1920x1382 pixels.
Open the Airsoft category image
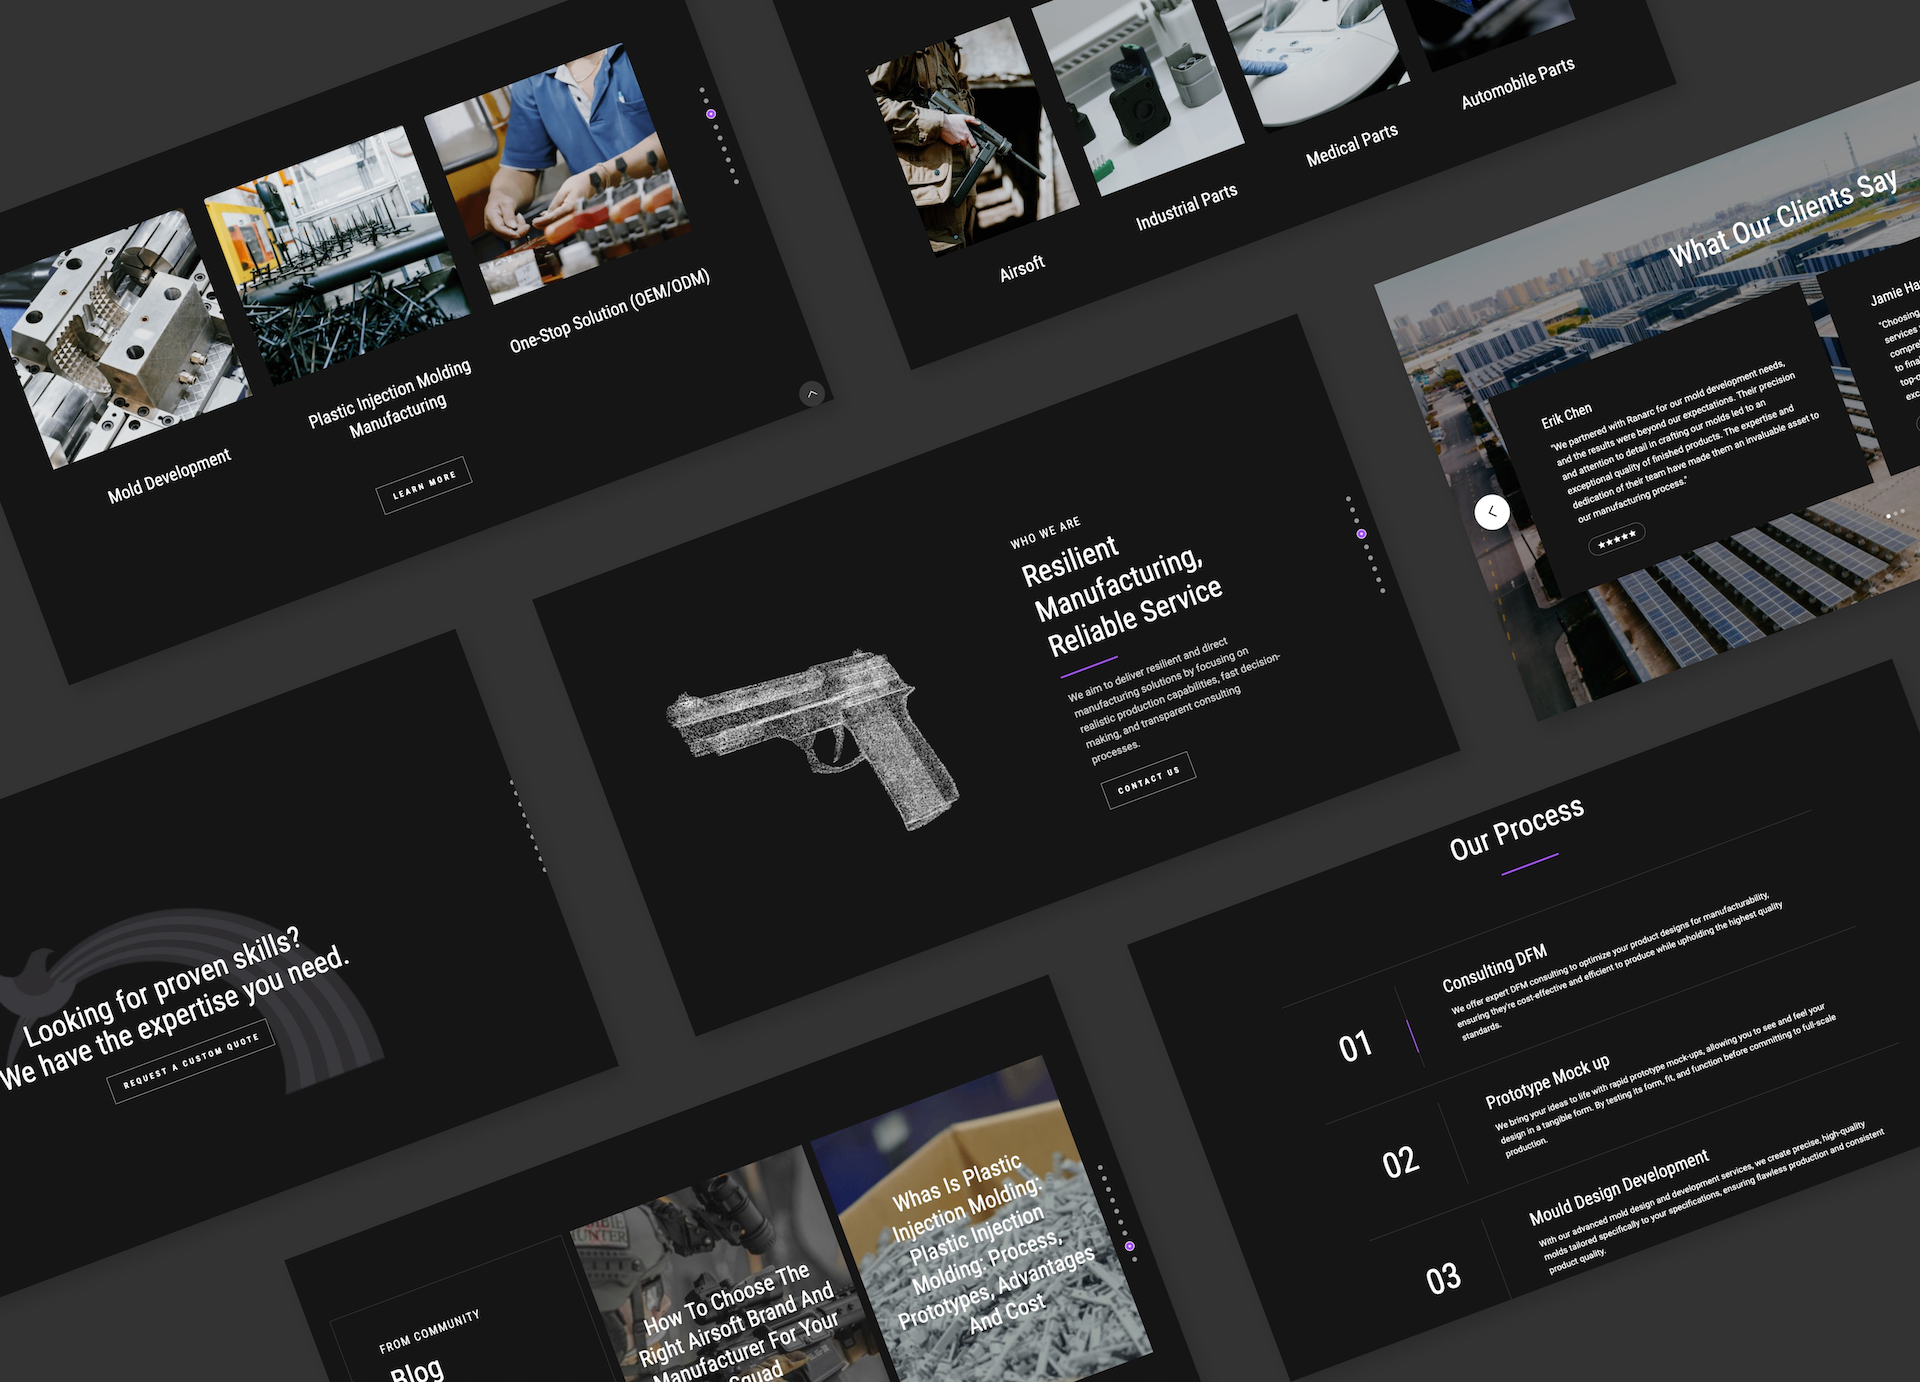click(x=972, y=137)
